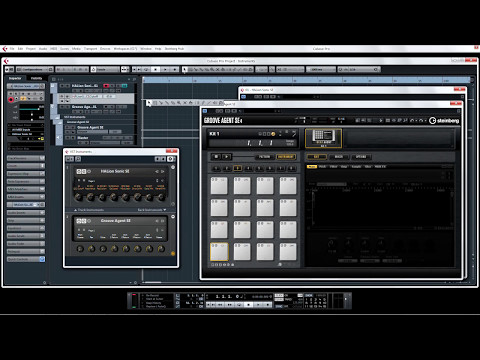
Task: Open the Transport menu
Action: [90, 49]
